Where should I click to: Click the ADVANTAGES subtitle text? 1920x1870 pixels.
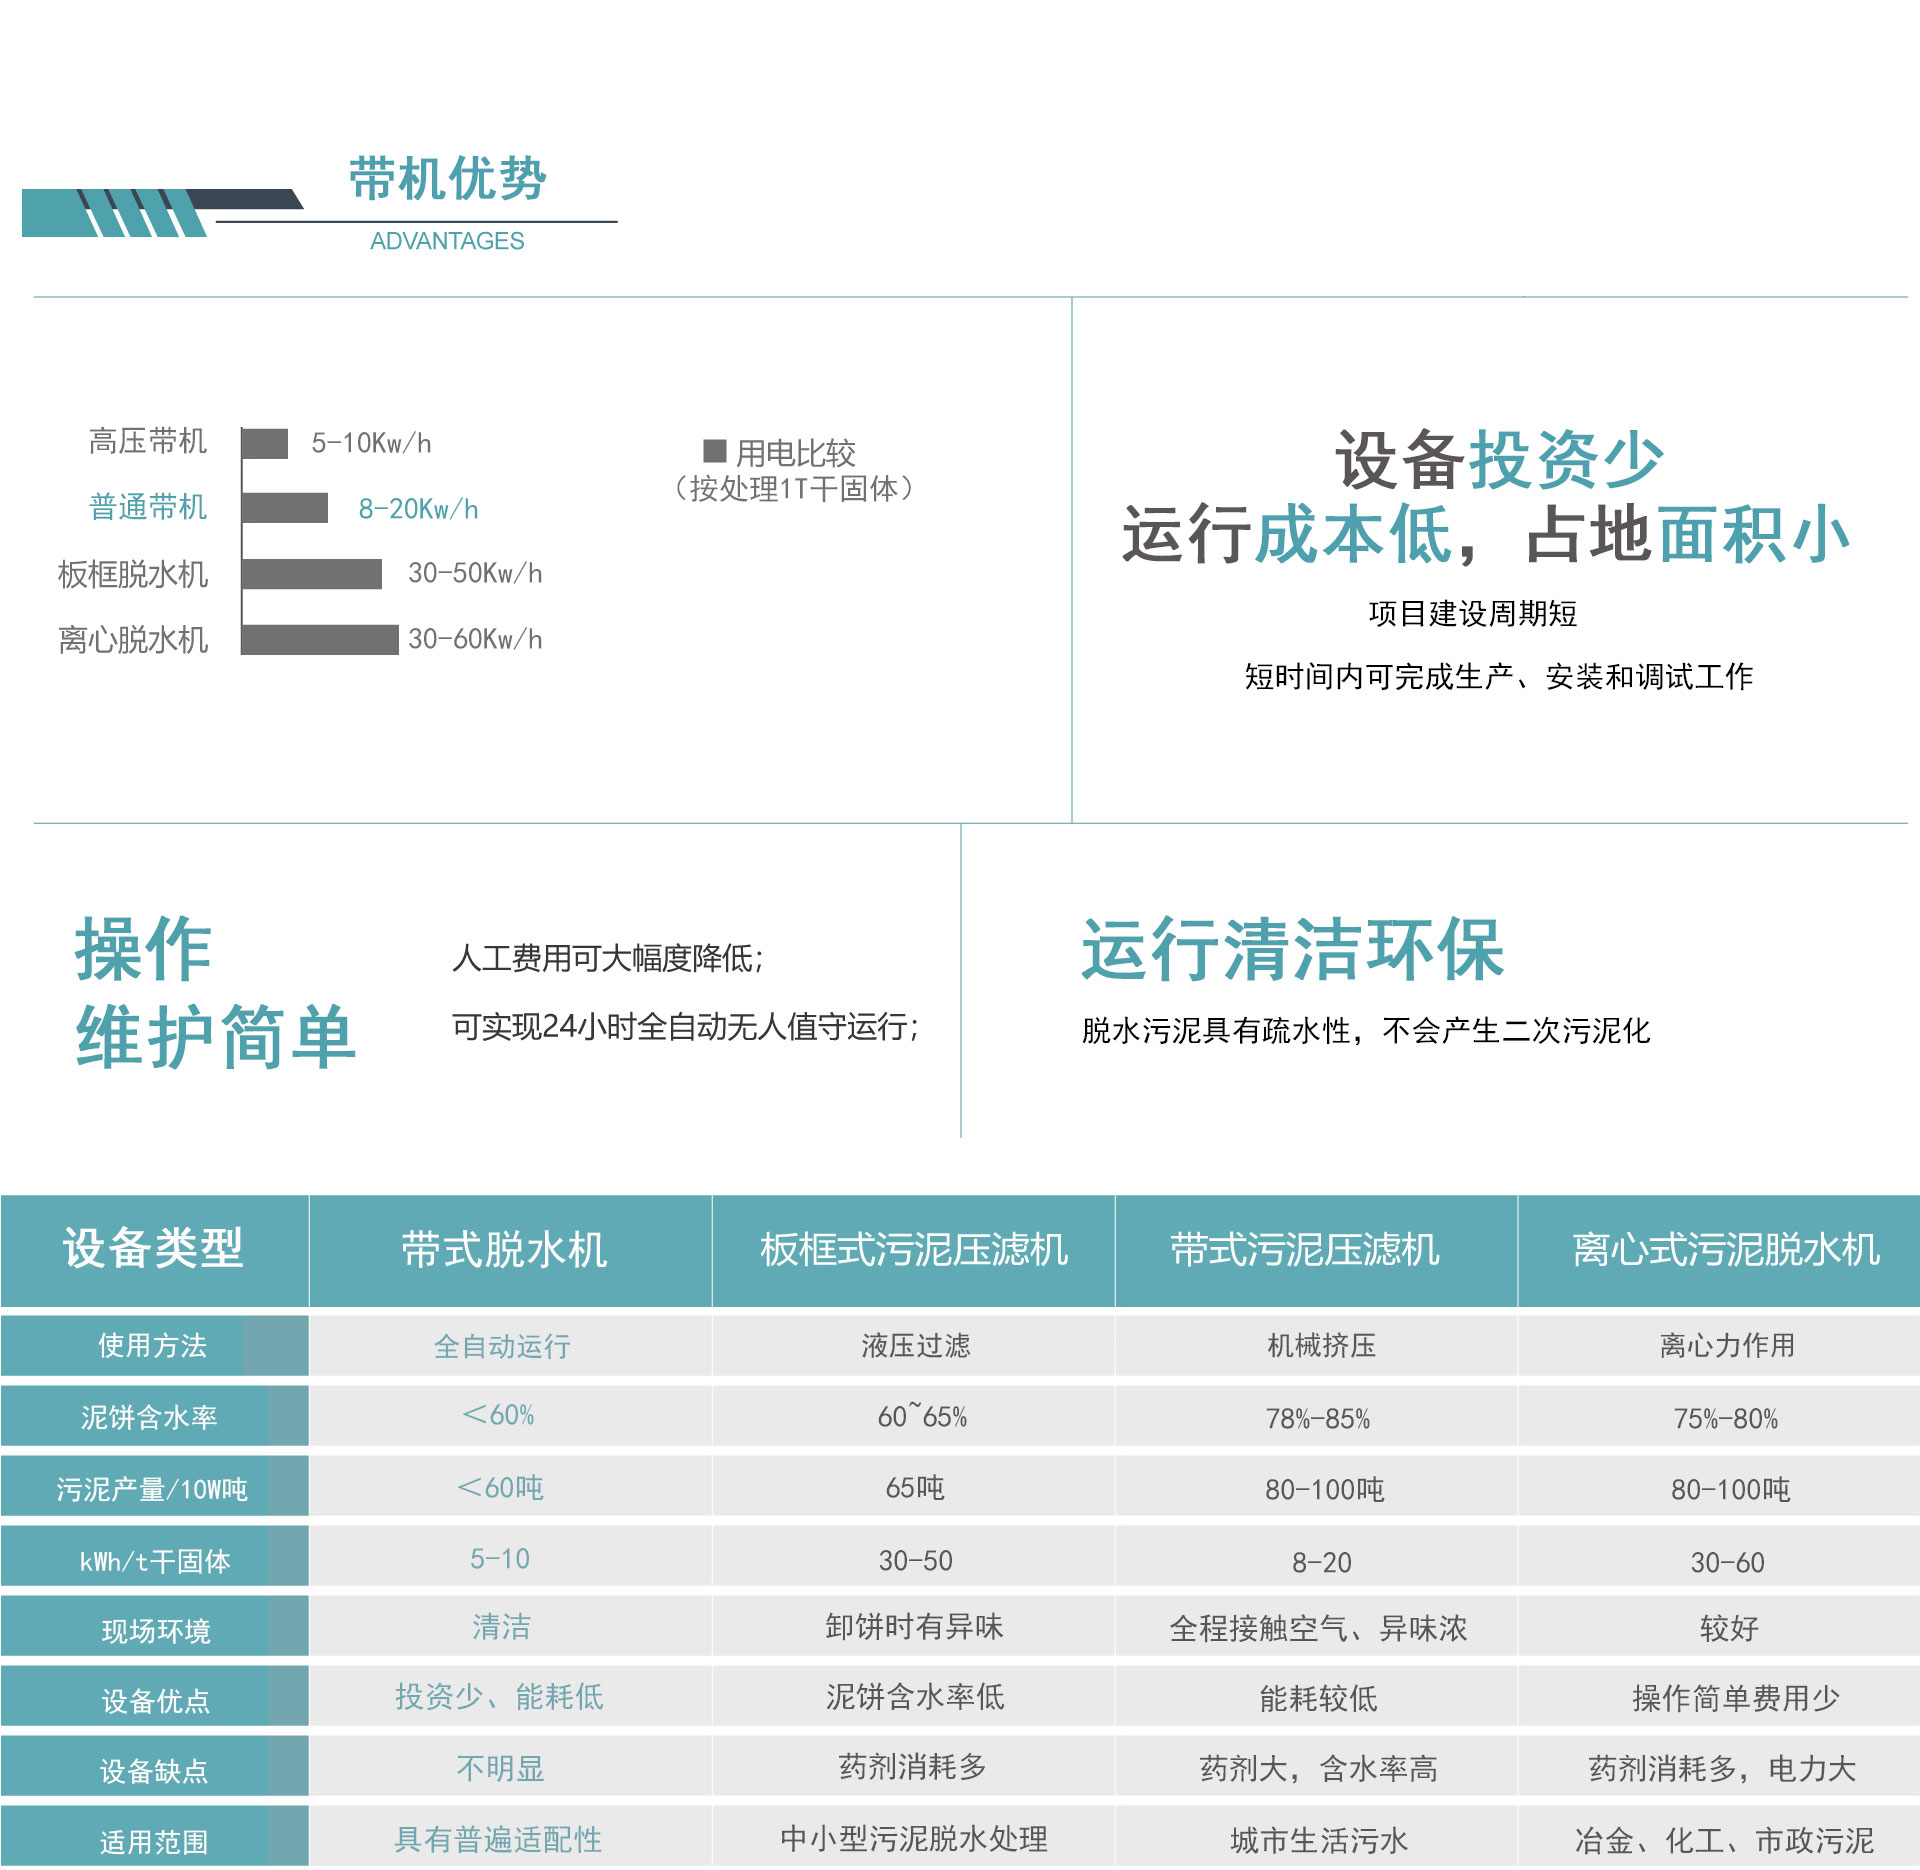pyautogui.click(x=447, y=241)
